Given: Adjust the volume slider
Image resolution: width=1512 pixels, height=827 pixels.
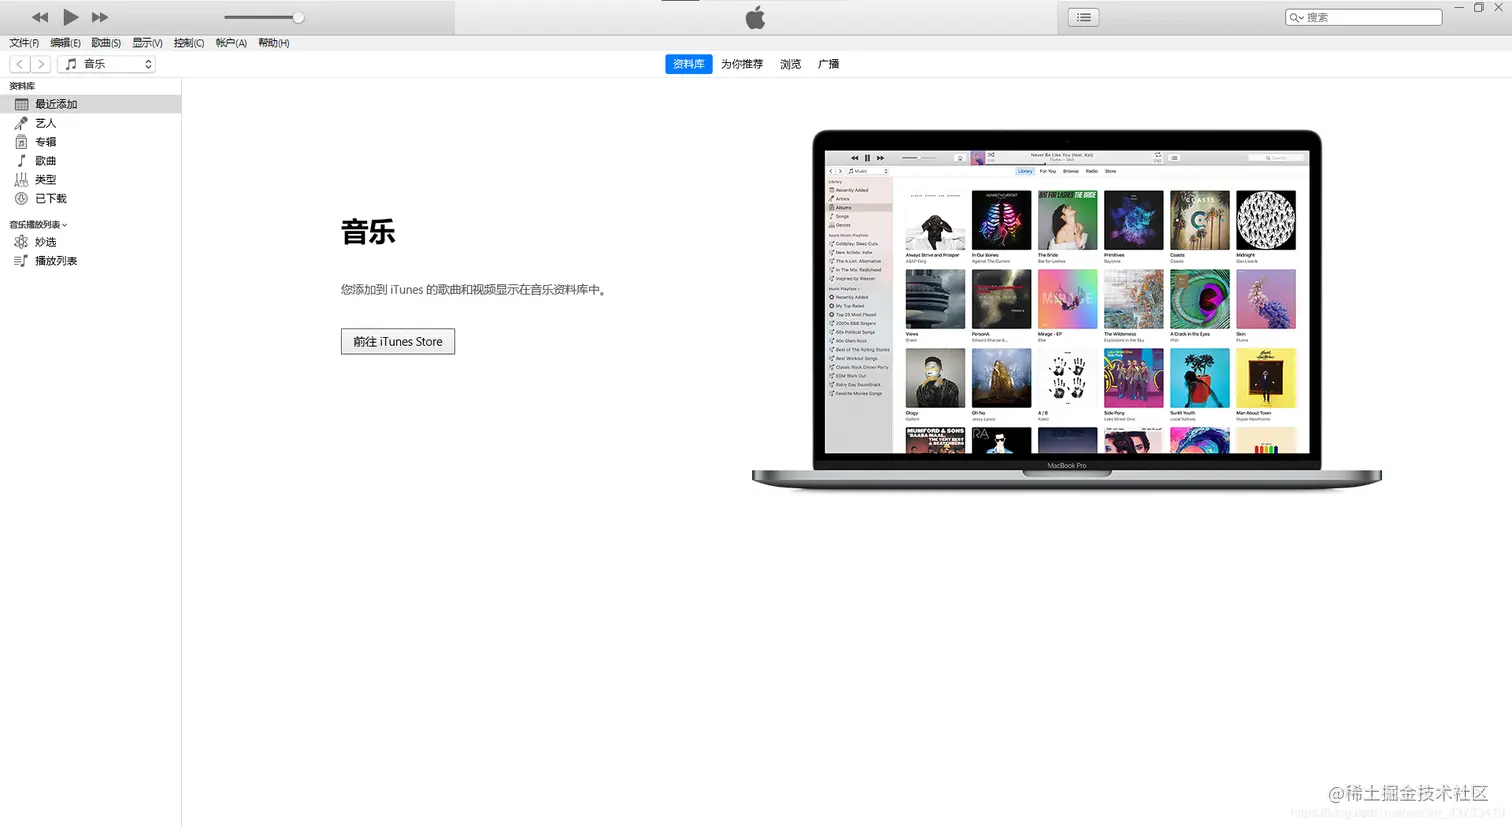Looking at the screenshot, I should tap(263, 16).
